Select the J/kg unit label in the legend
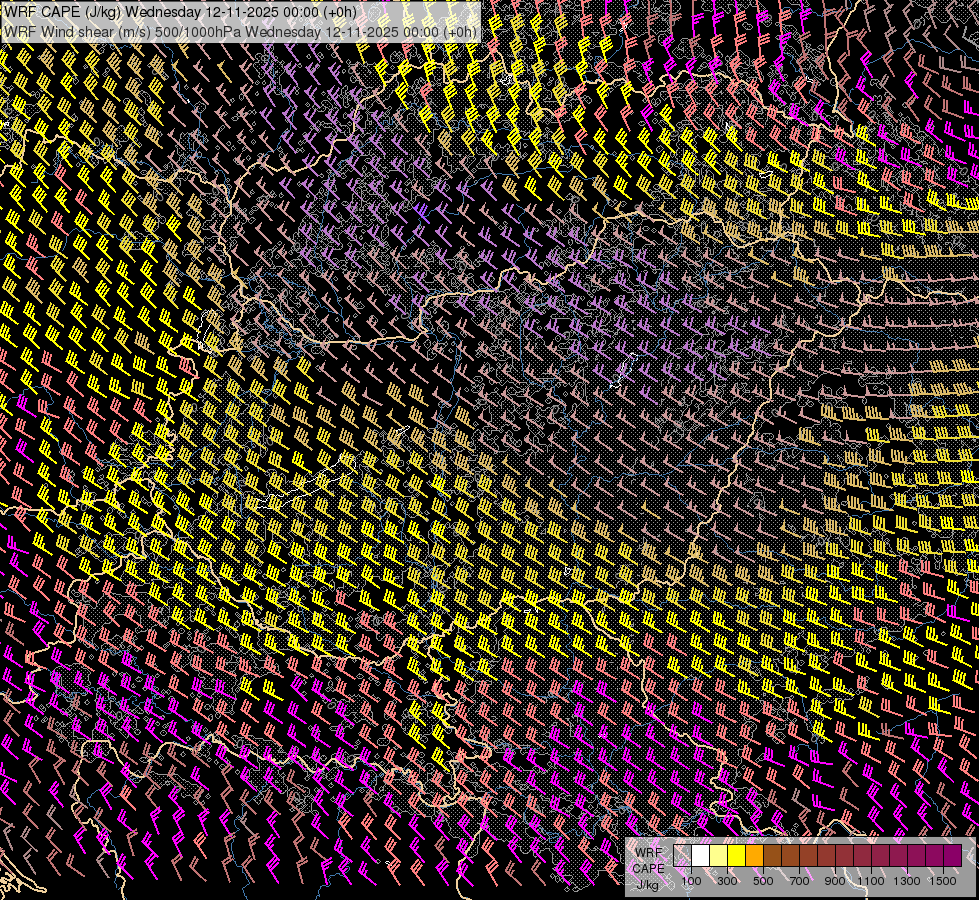 648,884
